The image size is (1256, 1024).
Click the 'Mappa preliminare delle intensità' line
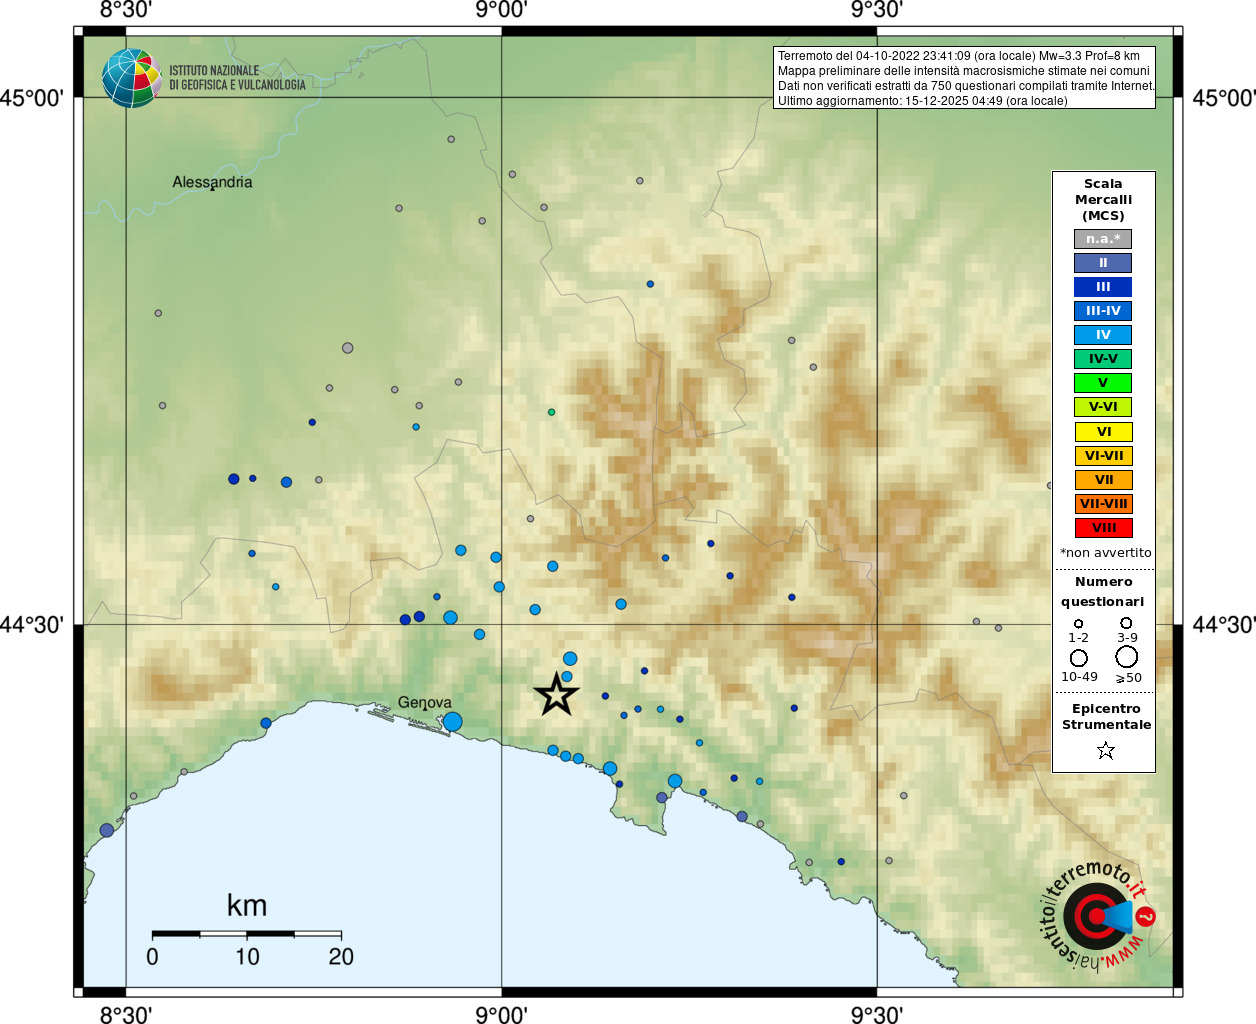tap(964, 71)
